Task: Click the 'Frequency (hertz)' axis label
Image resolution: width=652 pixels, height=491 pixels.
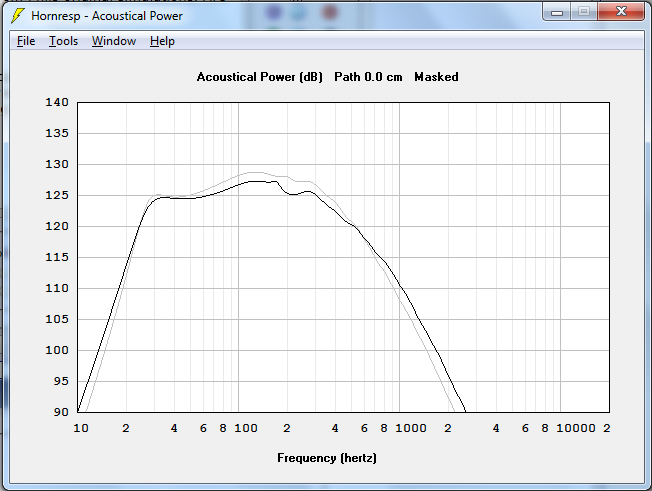Action: 327,458
